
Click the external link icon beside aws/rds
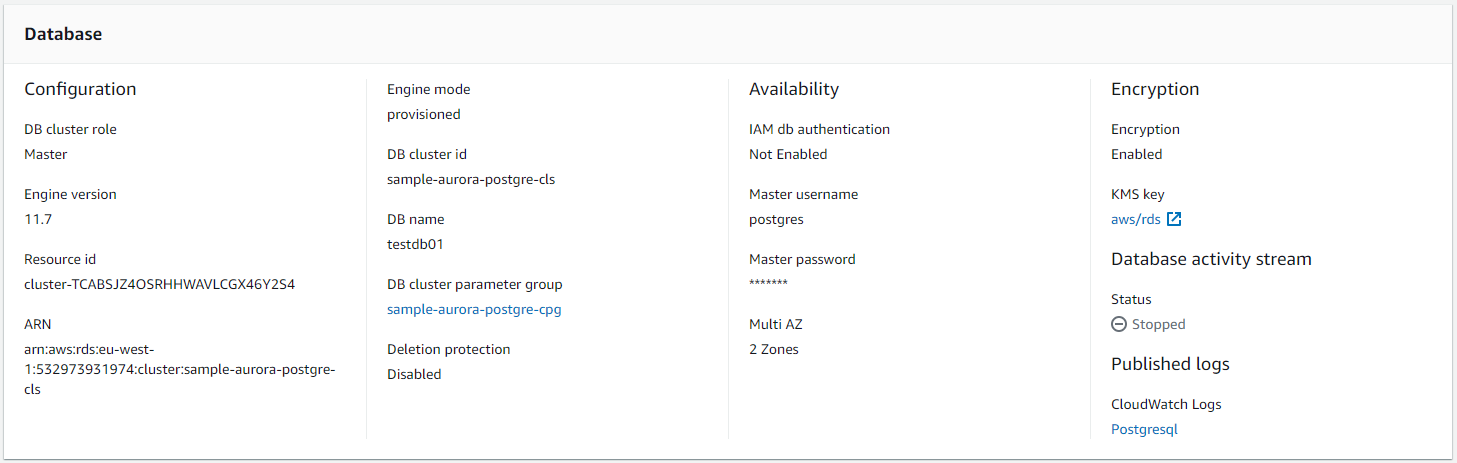tap(1175, 219)
